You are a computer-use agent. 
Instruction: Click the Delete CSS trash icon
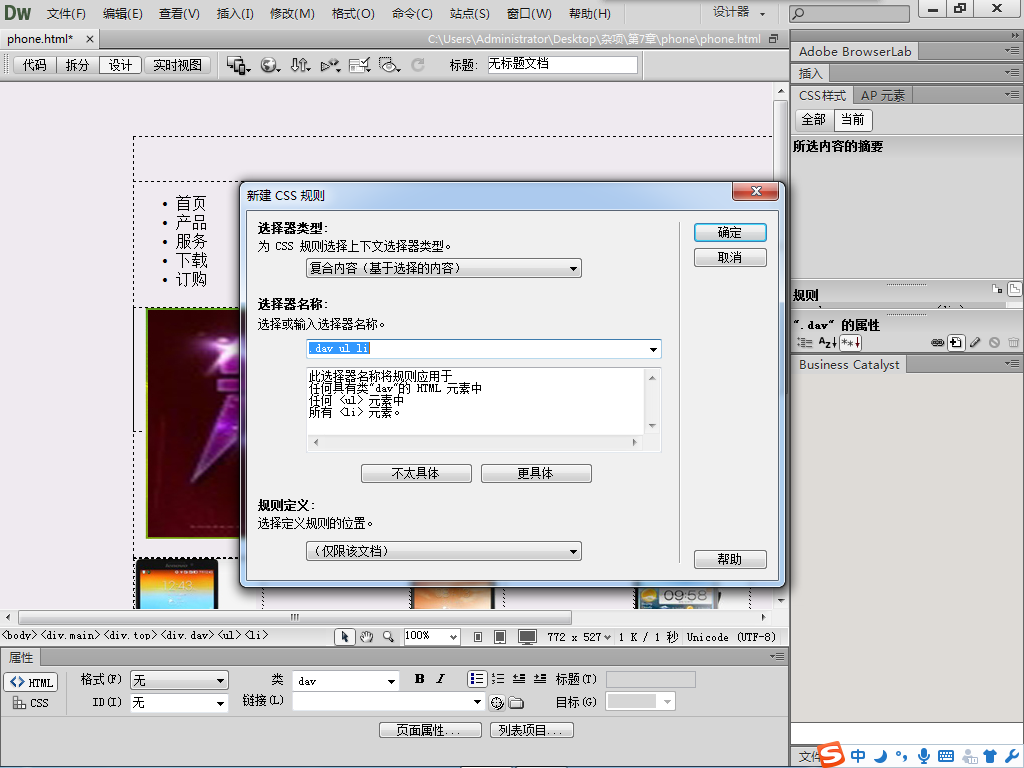click(x=1013, y=342)
